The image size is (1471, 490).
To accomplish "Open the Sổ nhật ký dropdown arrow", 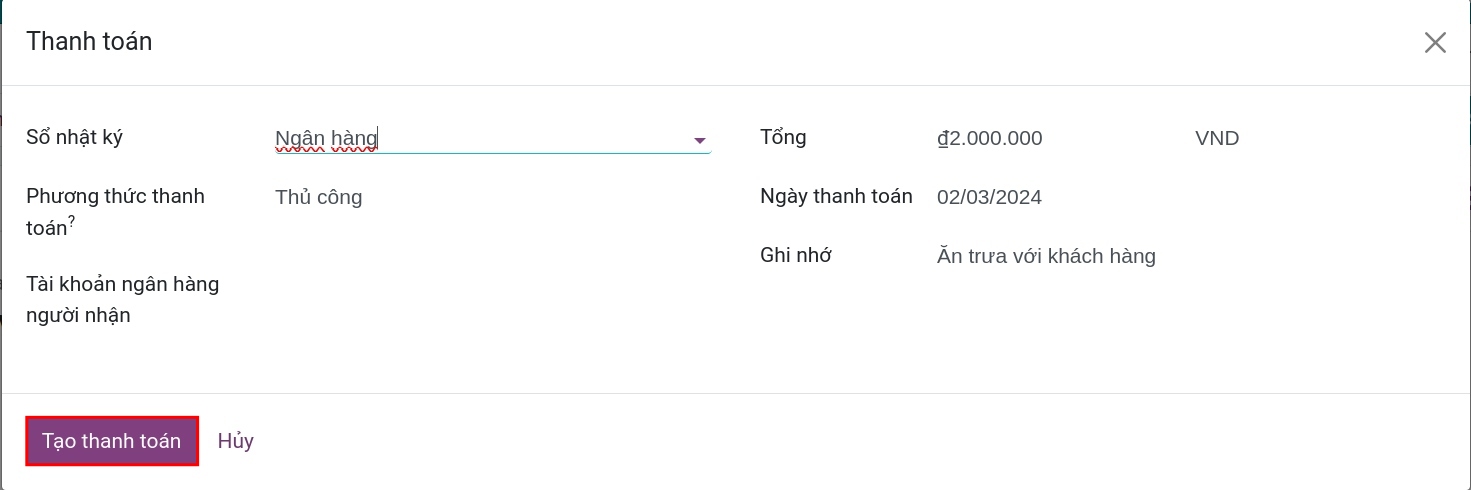I will coord(700,140).
